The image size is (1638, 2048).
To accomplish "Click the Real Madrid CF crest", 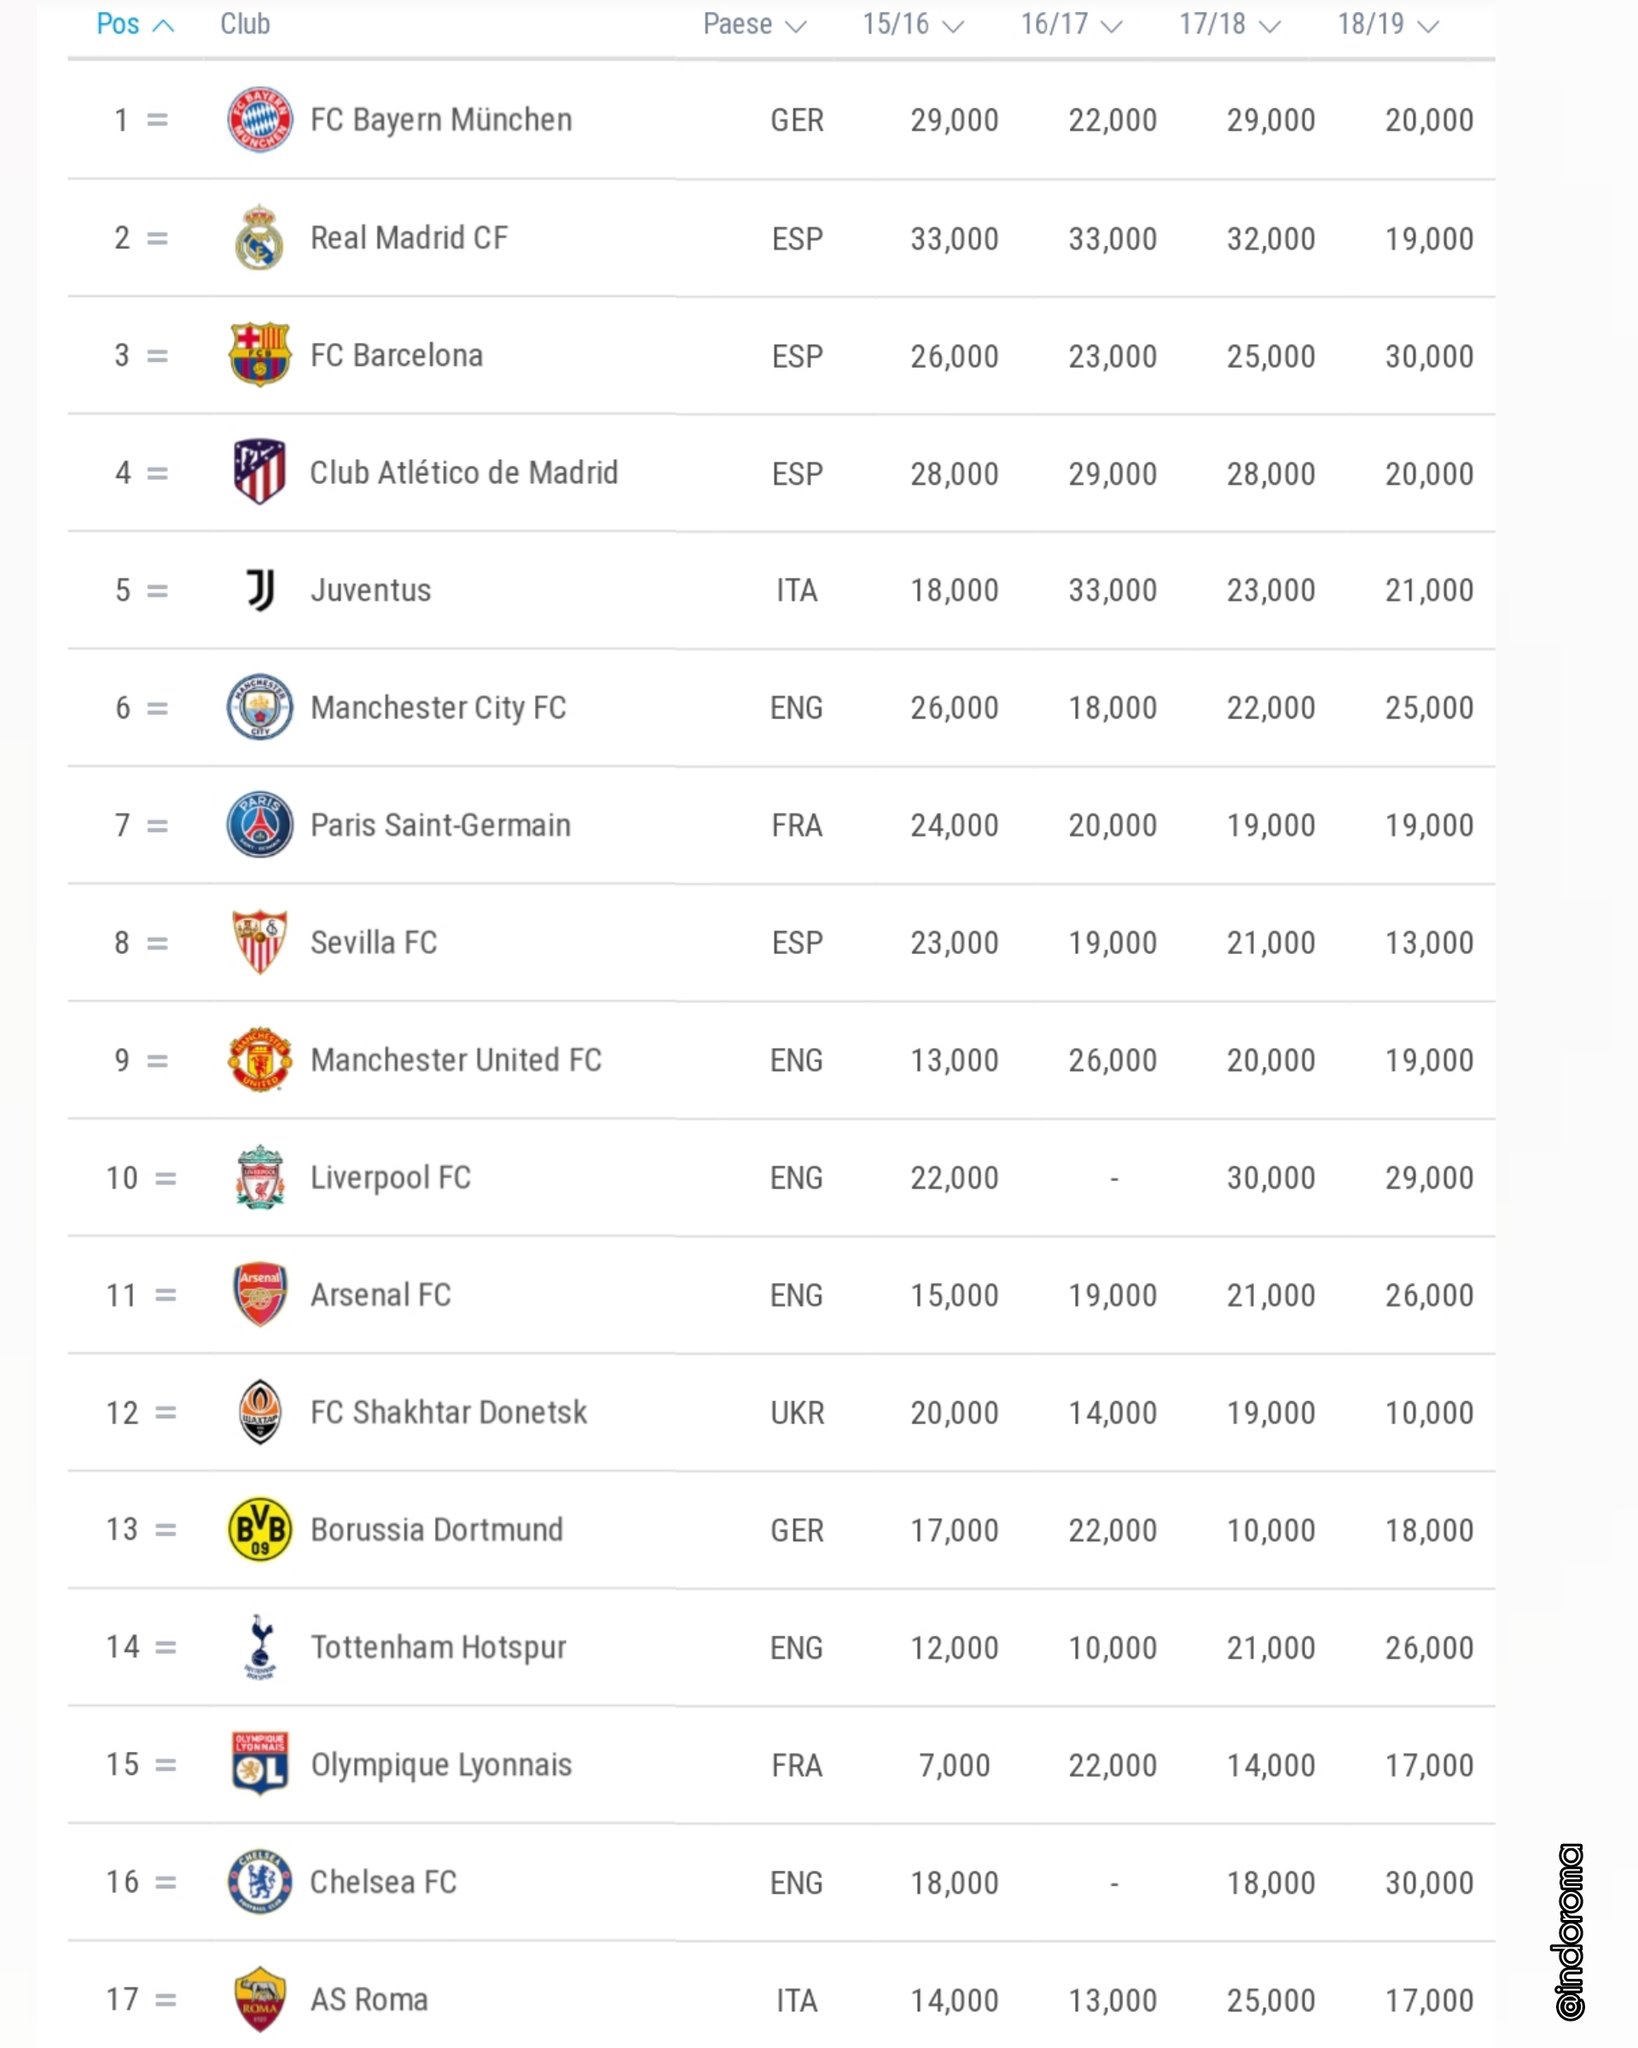I will 260,238.
